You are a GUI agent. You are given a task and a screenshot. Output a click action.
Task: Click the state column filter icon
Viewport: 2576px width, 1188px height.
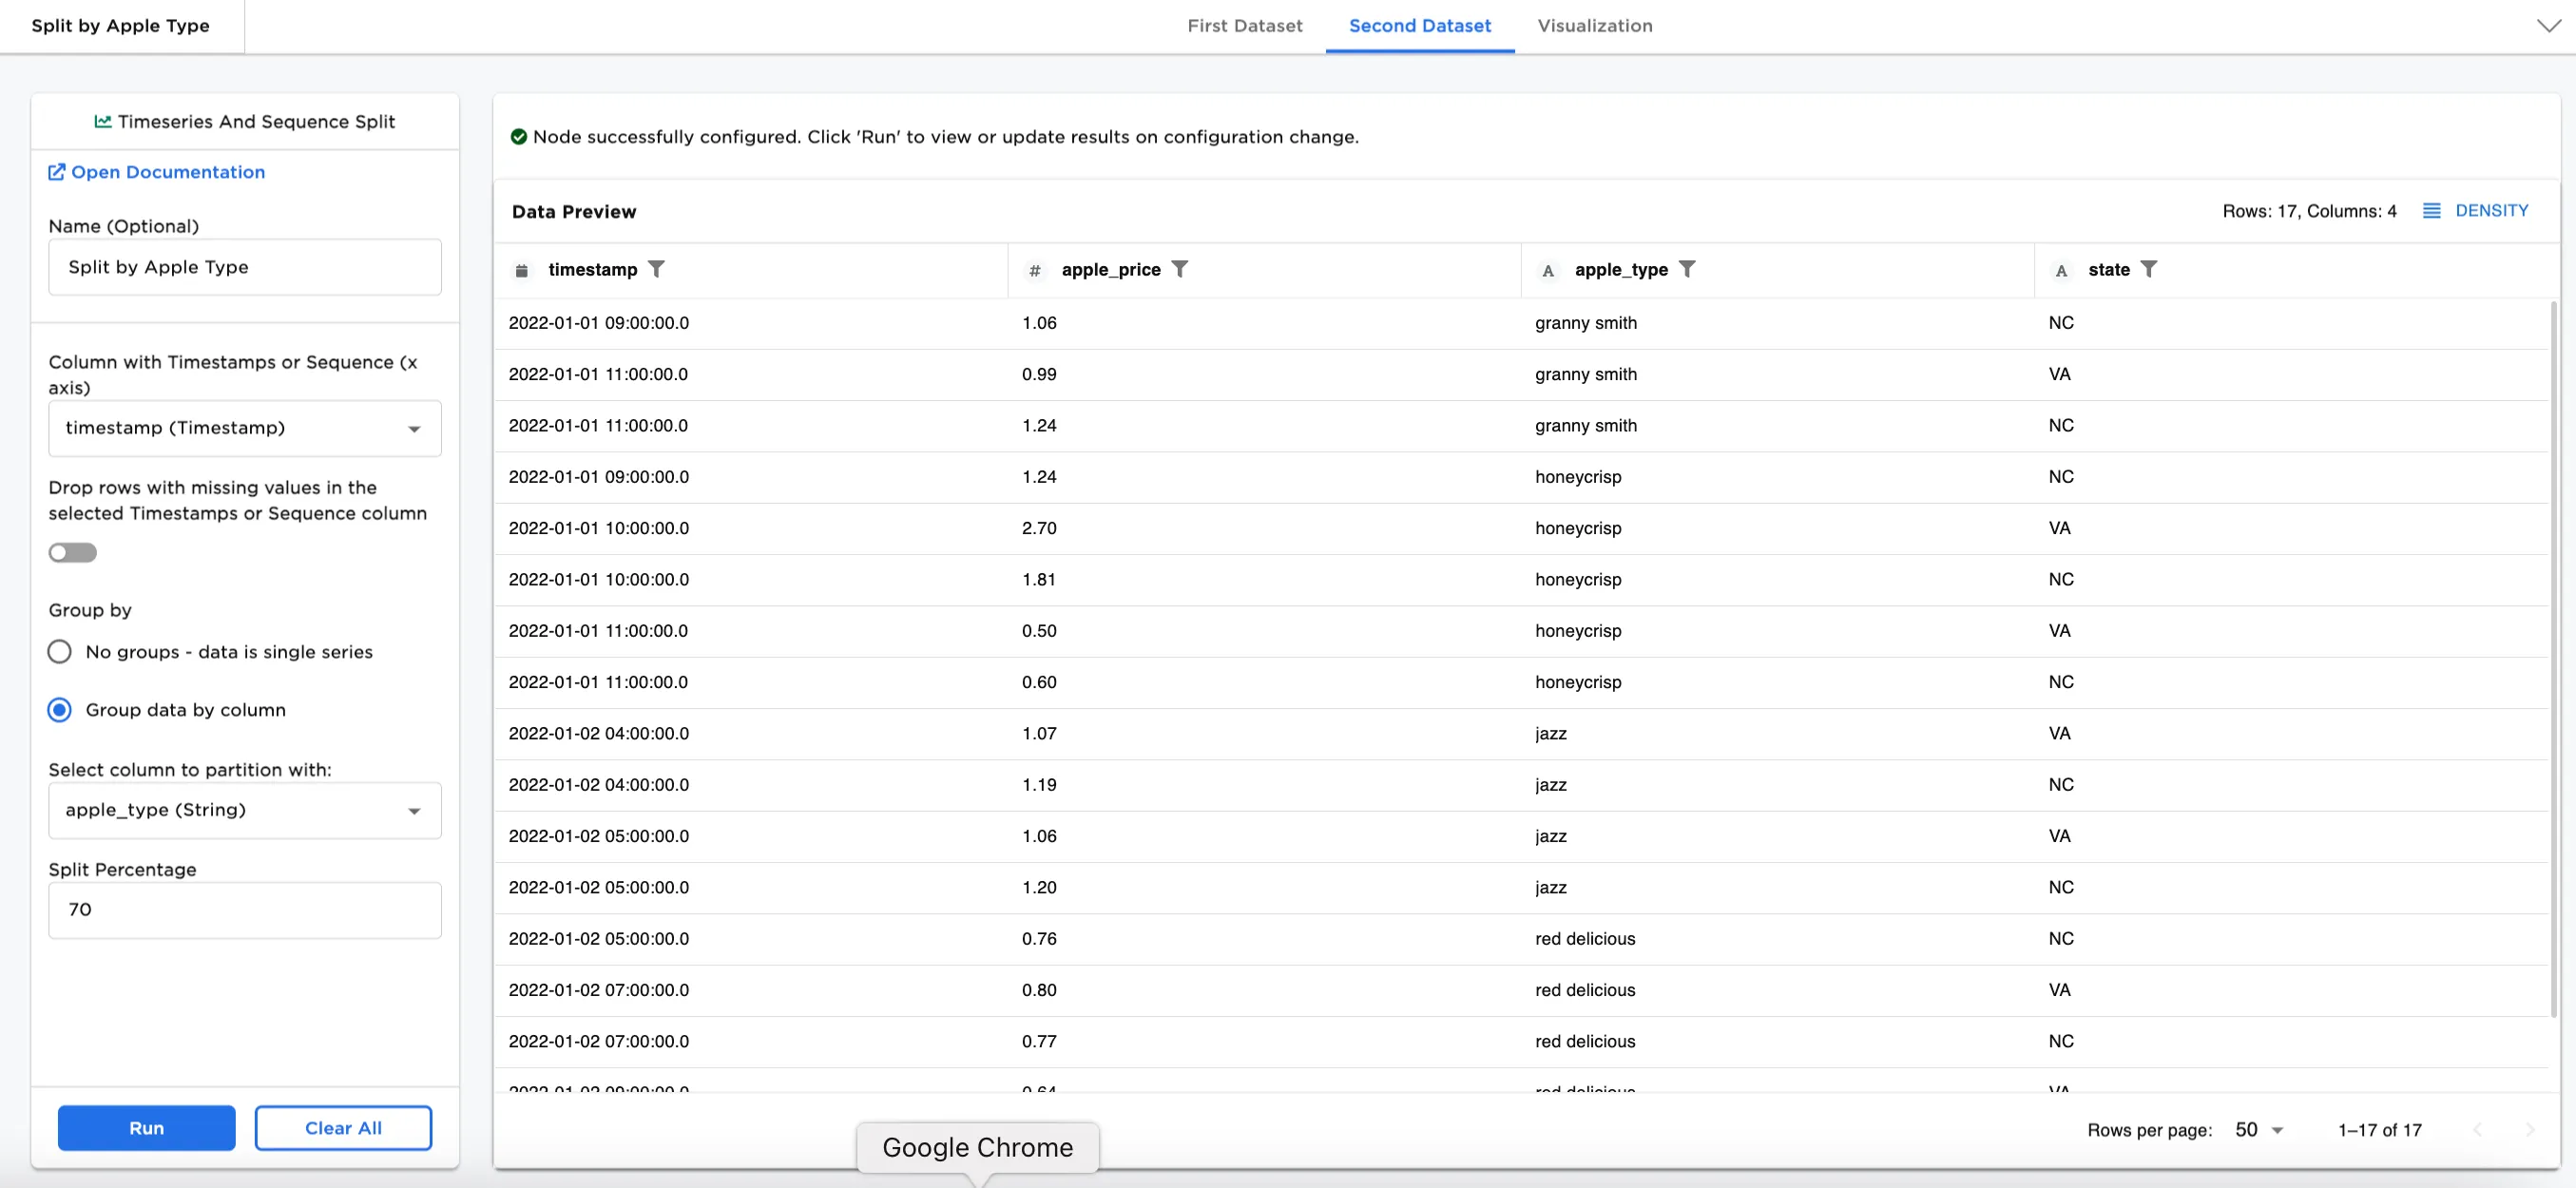point(2148,269)
